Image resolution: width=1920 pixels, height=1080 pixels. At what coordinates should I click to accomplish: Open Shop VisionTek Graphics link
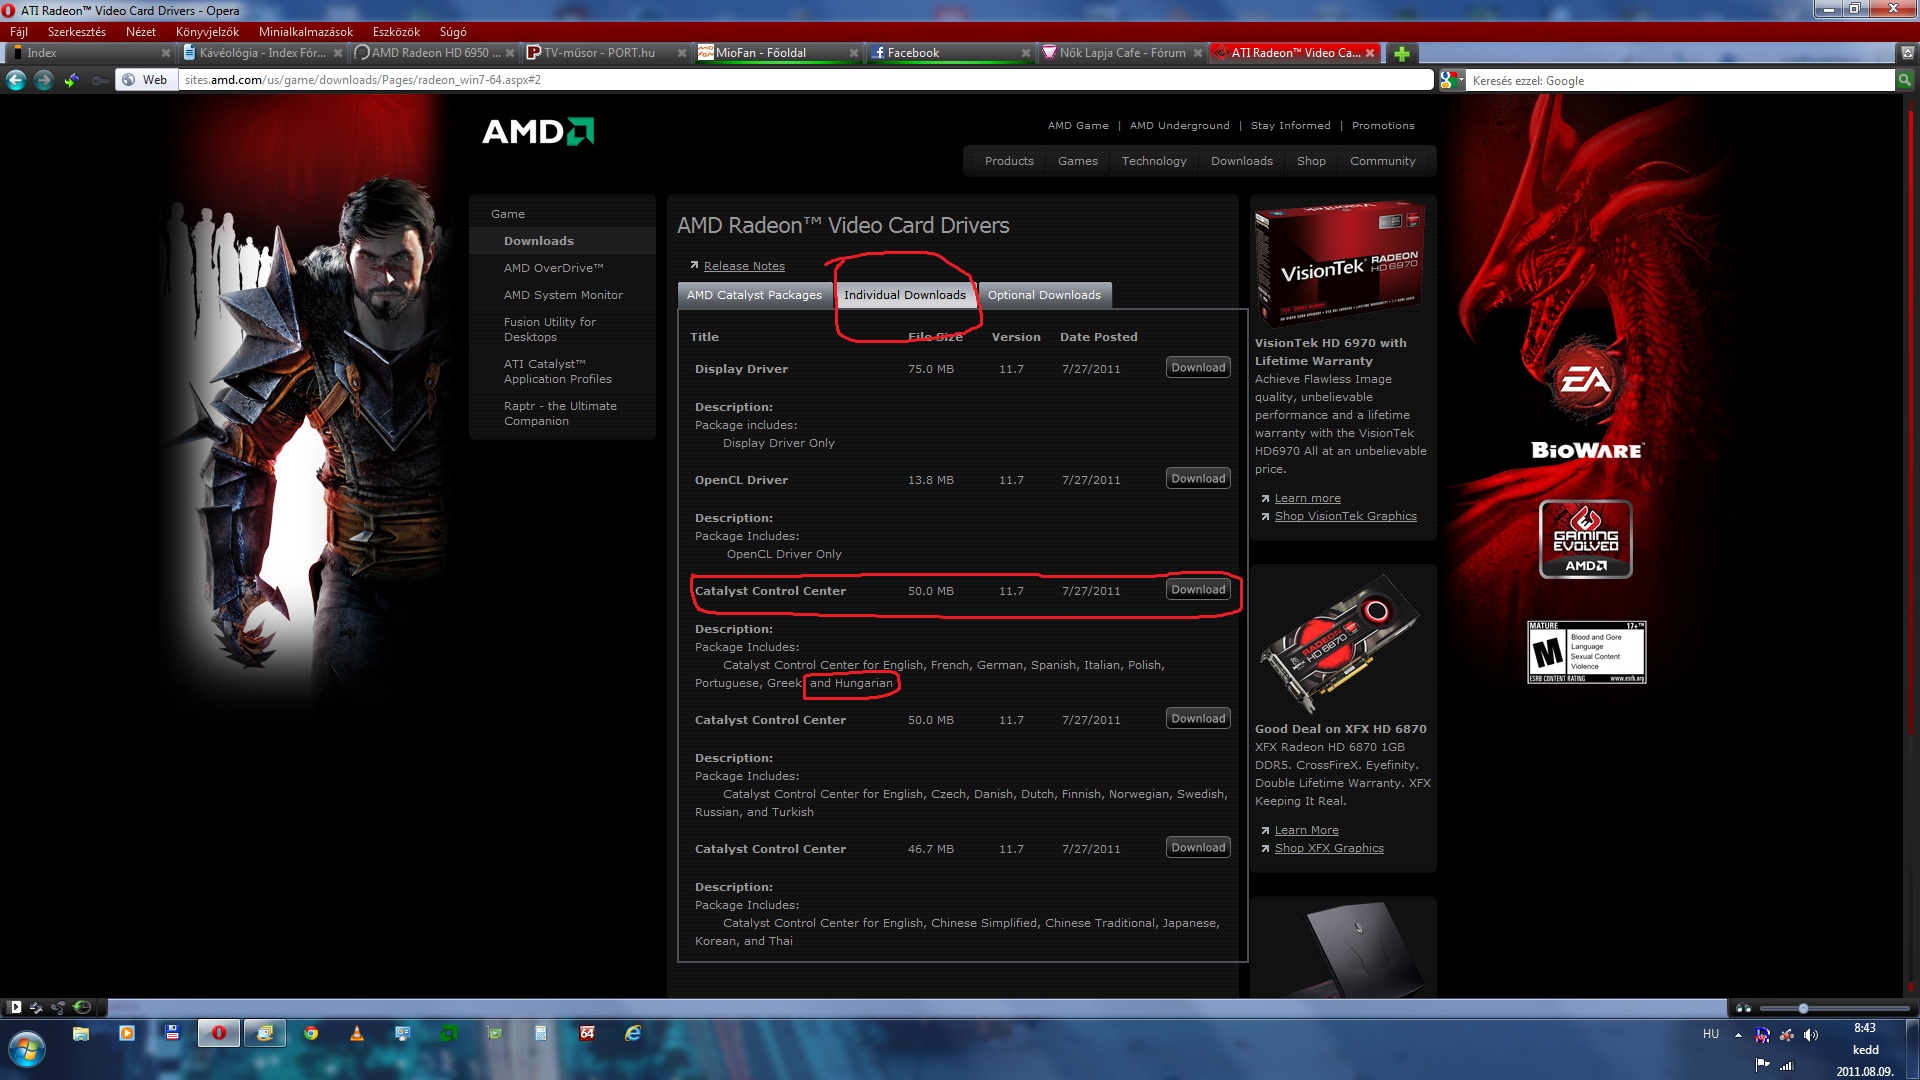(1345, 516)
